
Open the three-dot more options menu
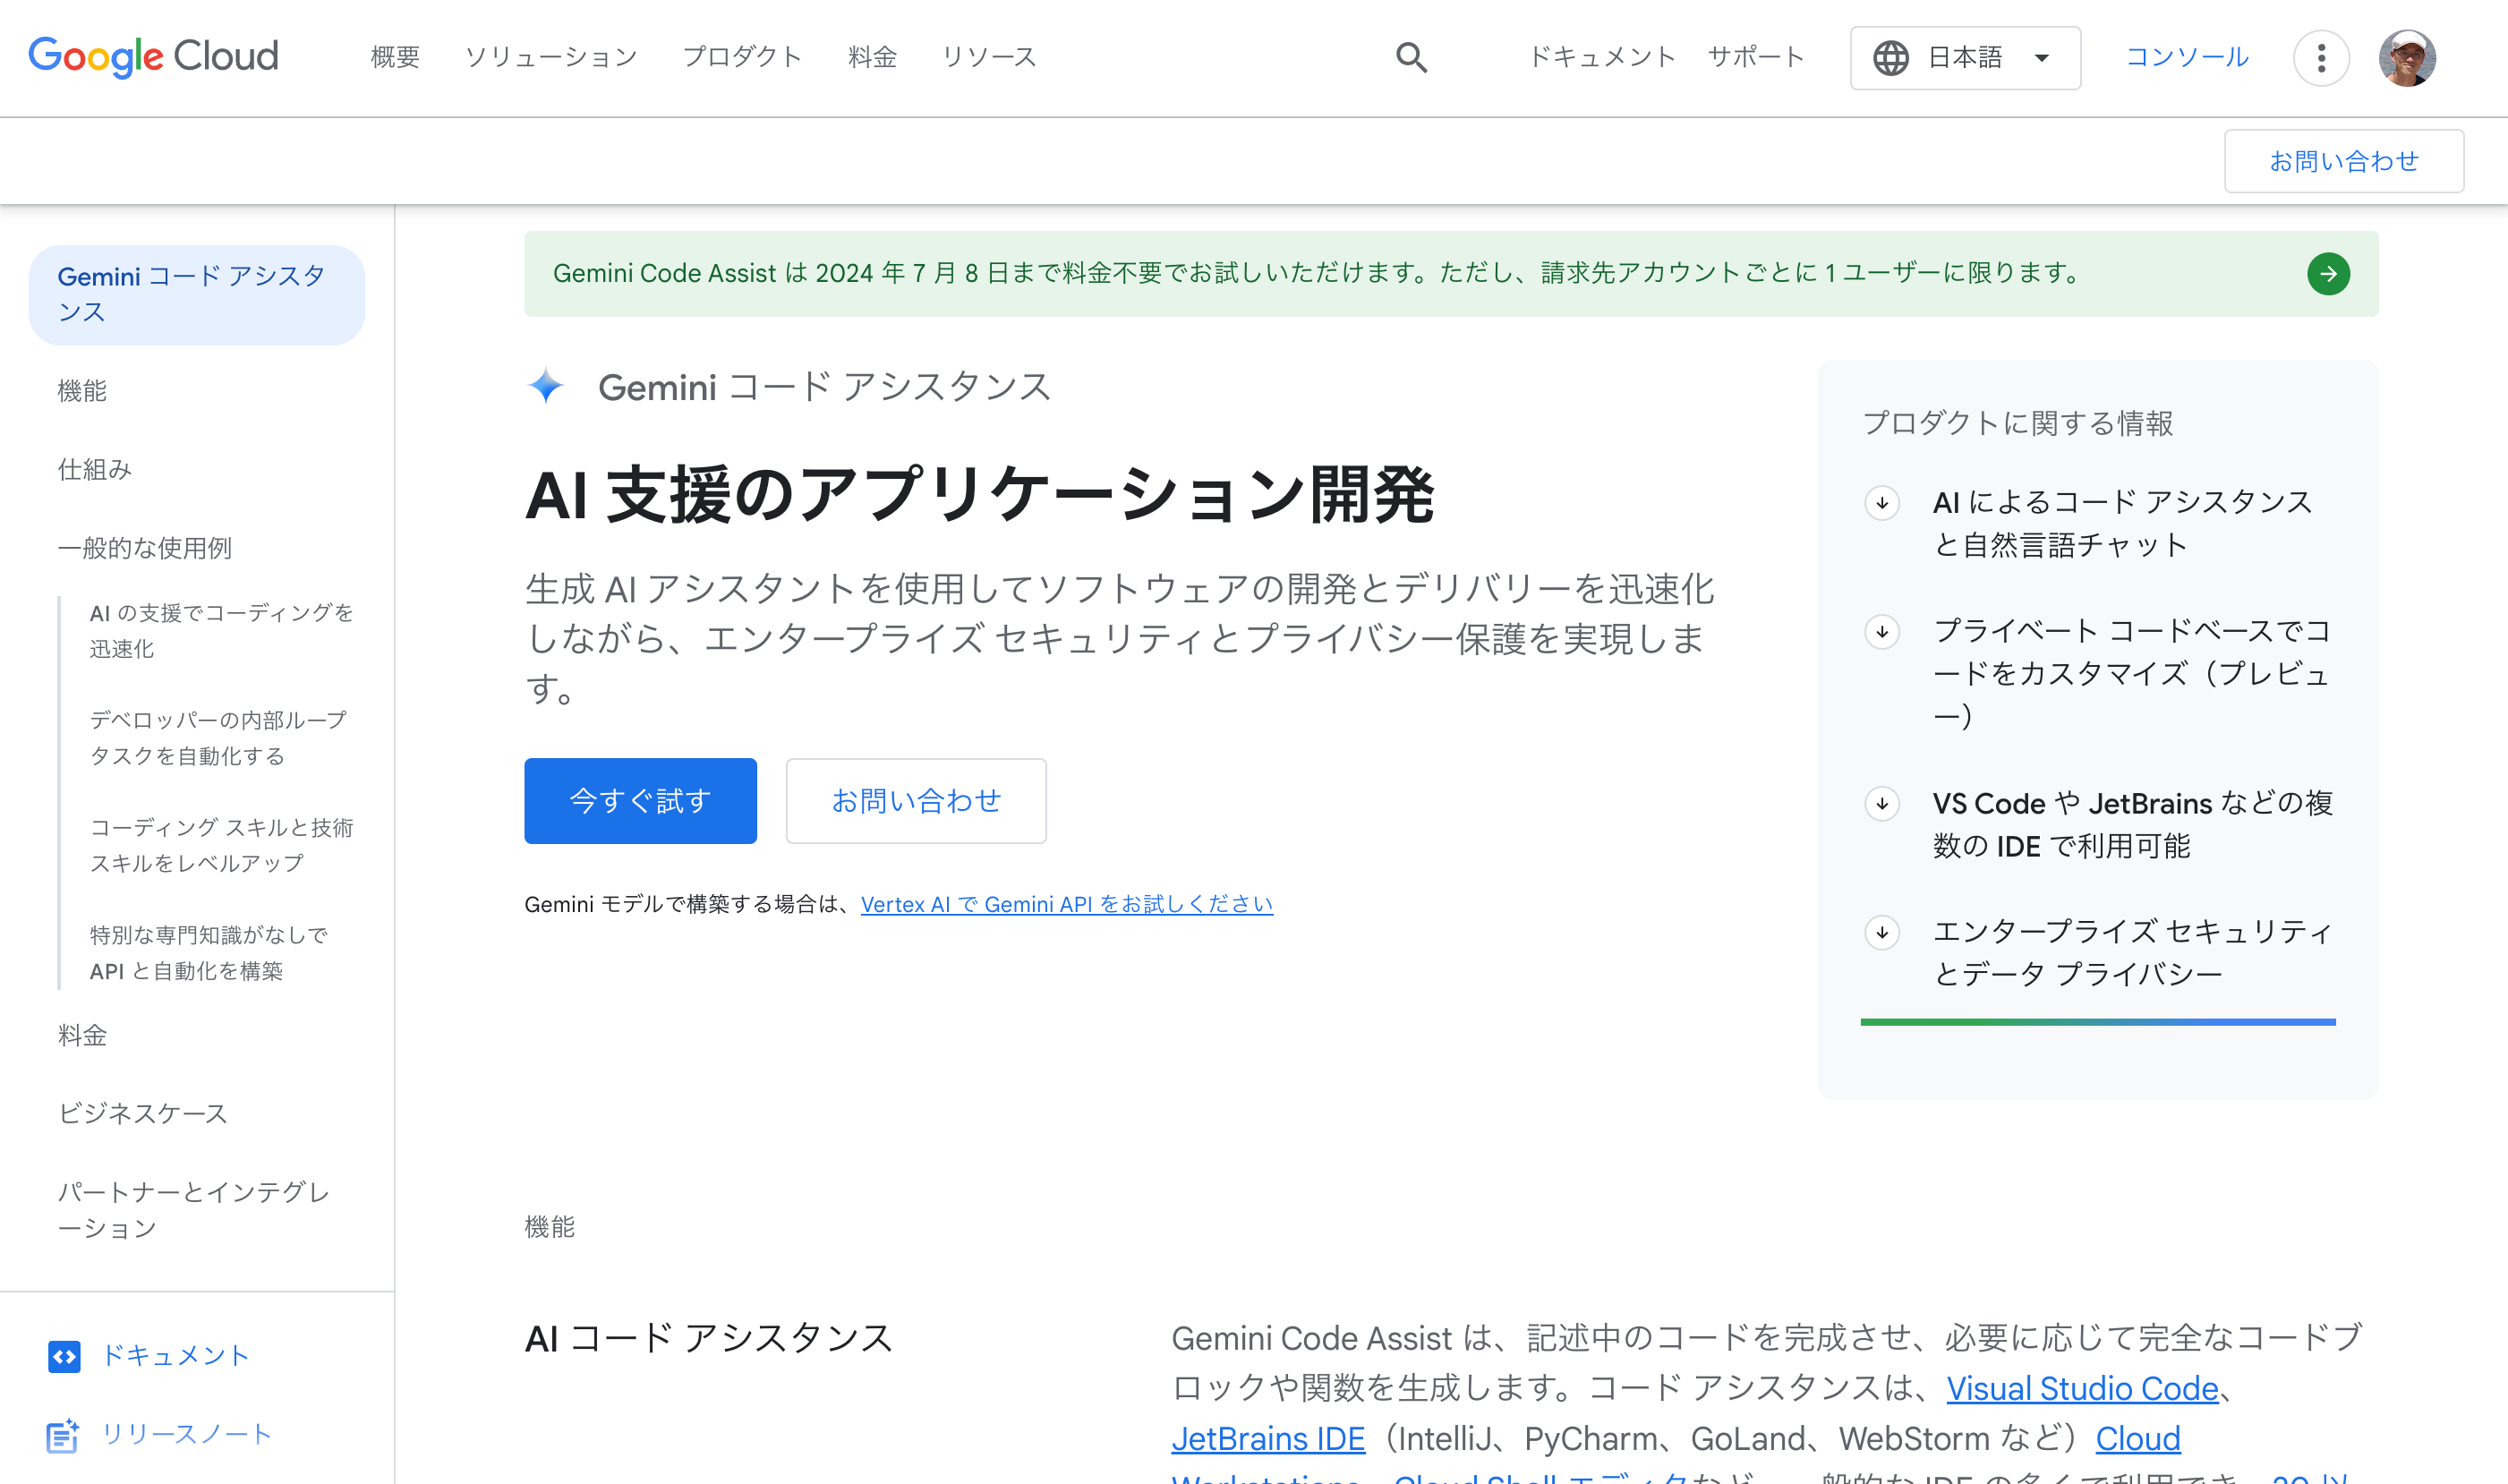point(2321,58)
